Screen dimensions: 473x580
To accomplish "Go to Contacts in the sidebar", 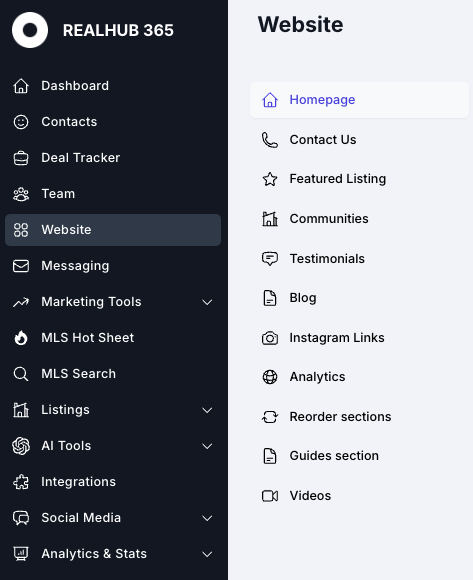I will (x=69, y=122).
